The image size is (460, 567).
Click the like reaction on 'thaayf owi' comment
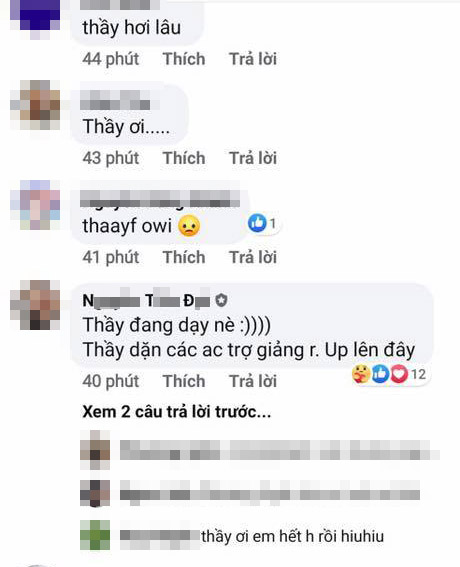point(257,223)
